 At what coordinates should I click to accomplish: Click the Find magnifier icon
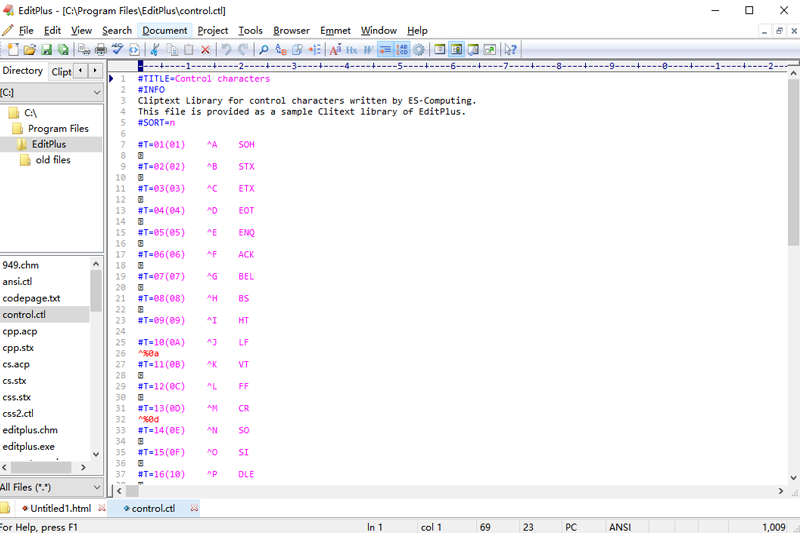(x=264, y=49)
